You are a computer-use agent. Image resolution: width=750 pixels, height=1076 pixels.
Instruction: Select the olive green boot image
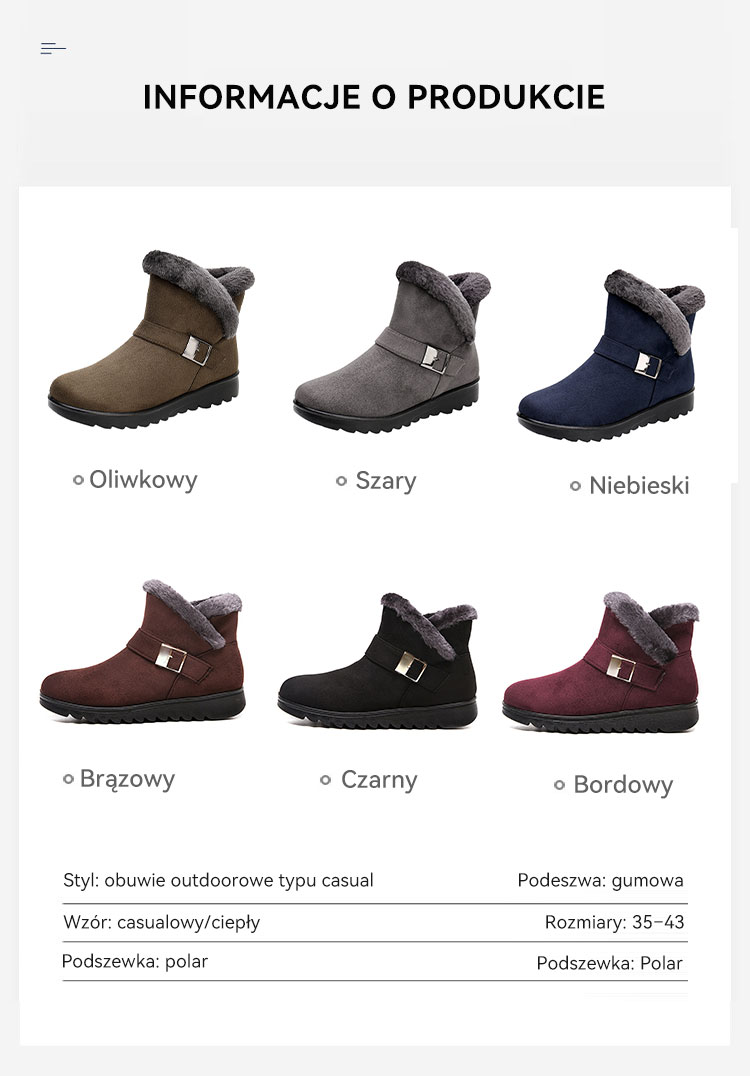pos(151,340)
